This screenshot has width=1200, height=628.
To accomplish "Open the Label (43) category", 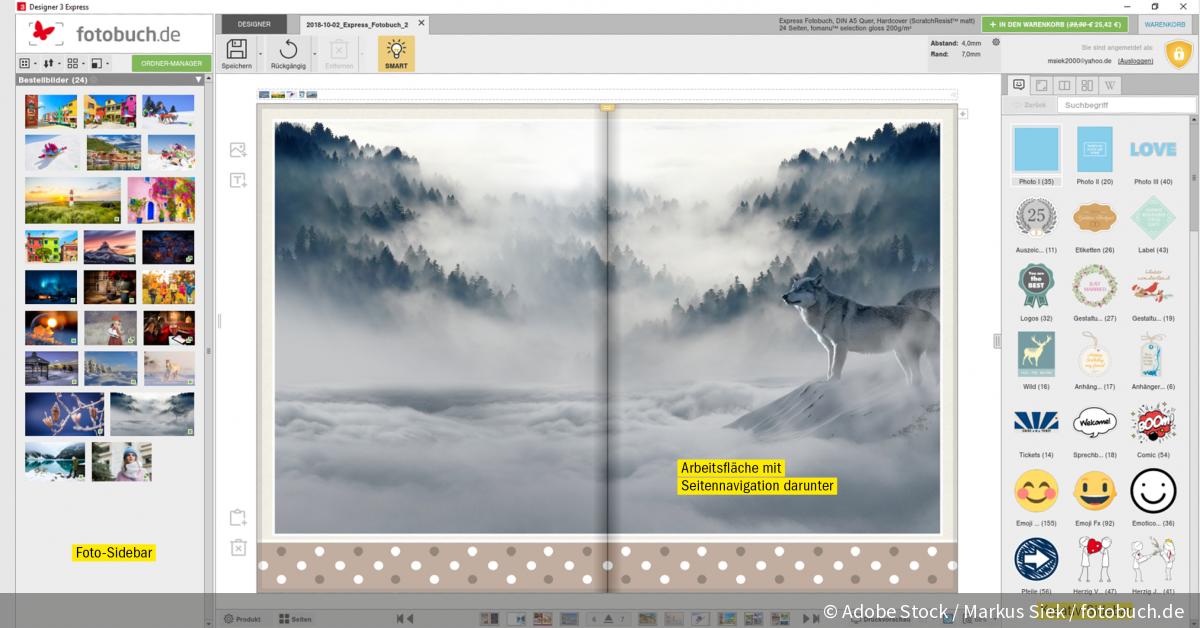I will pos(1152,224).
